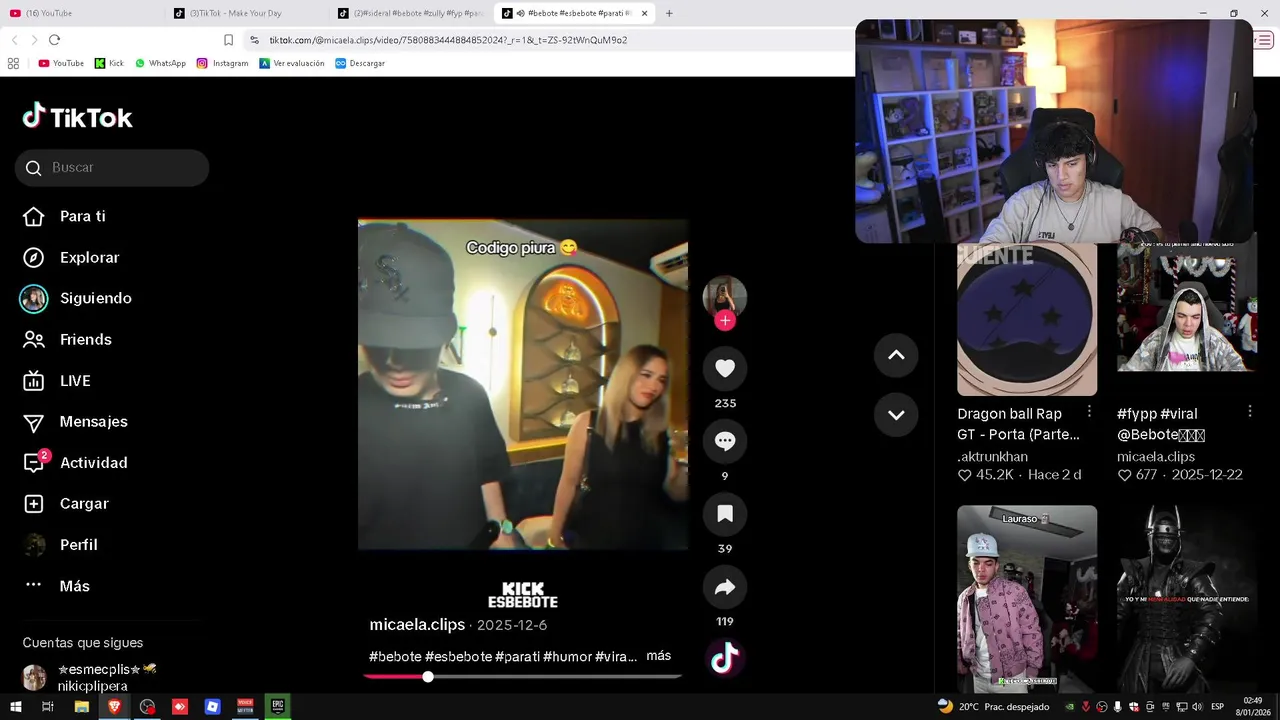Go to next video with down chevron
Screen dimensions: 1280x720
coord(896,415)
